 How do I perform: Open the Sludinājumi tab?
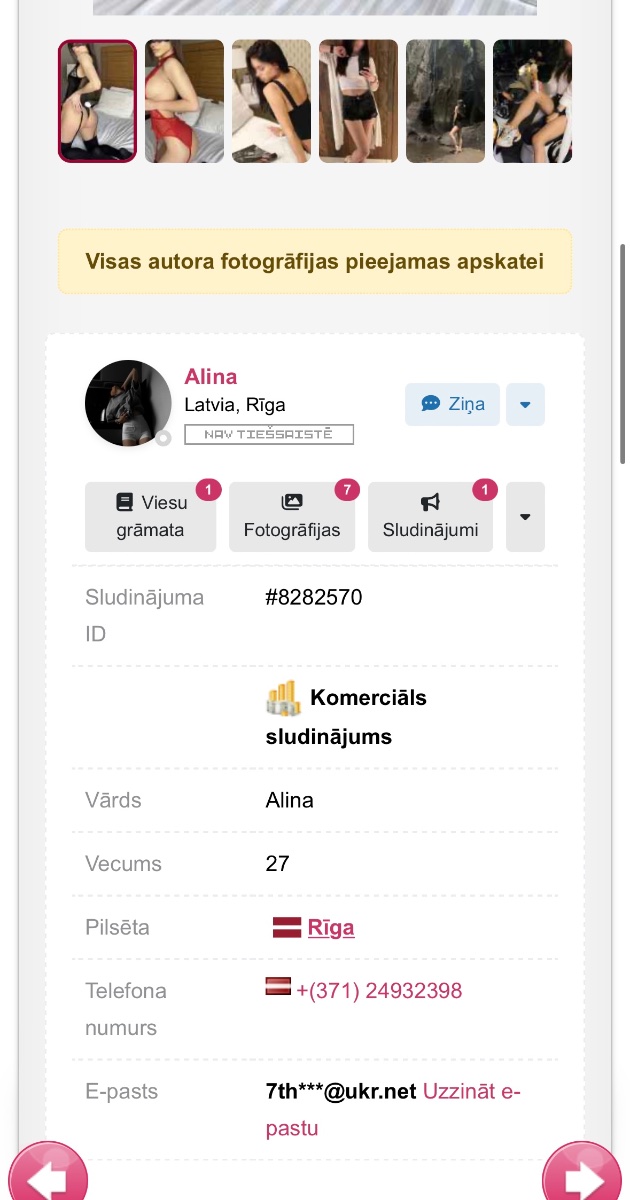pyautogui.click(x=430, y=517)
